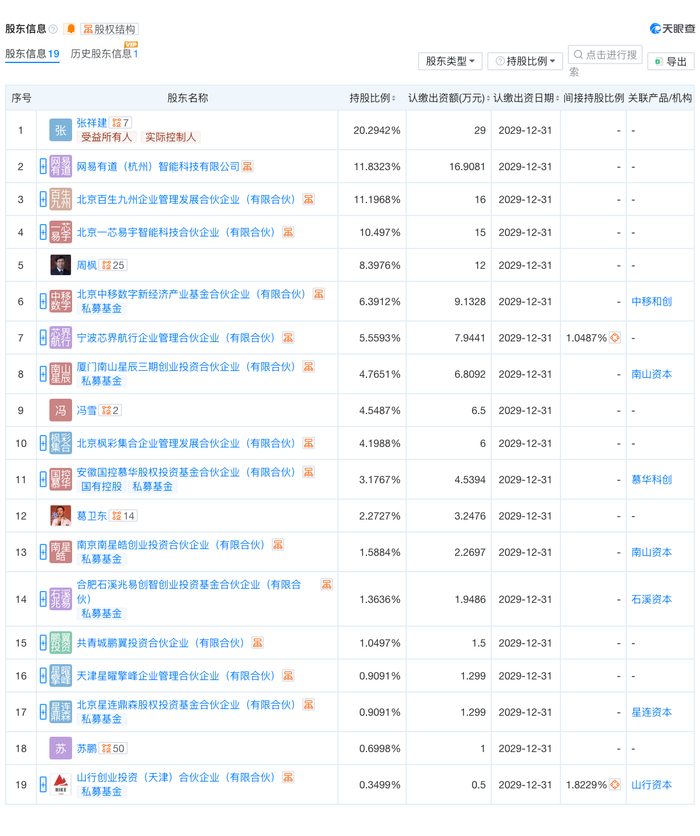Click equity icon after 北京一芯易宇 name
This screenshot has width=700, height=836.
point(288,232)
